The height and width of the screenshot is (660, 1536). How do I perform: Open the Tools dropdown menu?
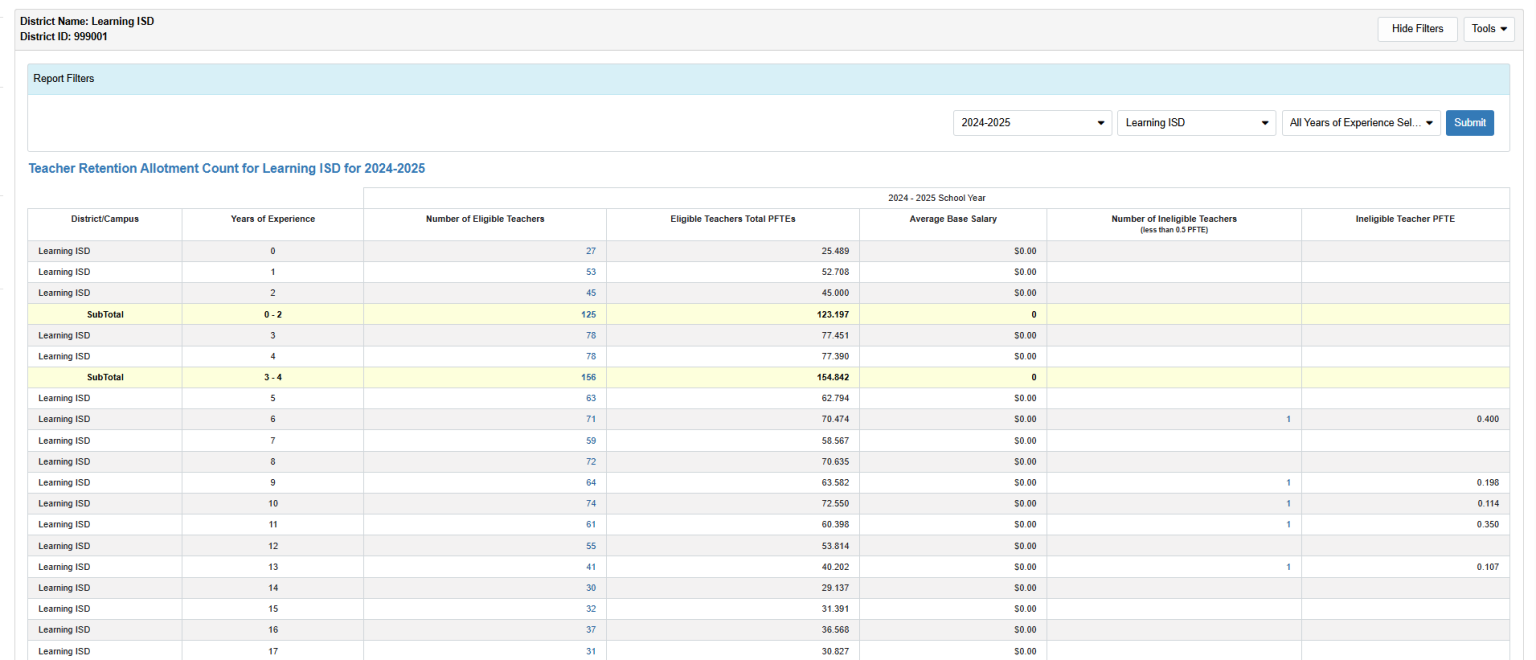tap(1489, 29)
